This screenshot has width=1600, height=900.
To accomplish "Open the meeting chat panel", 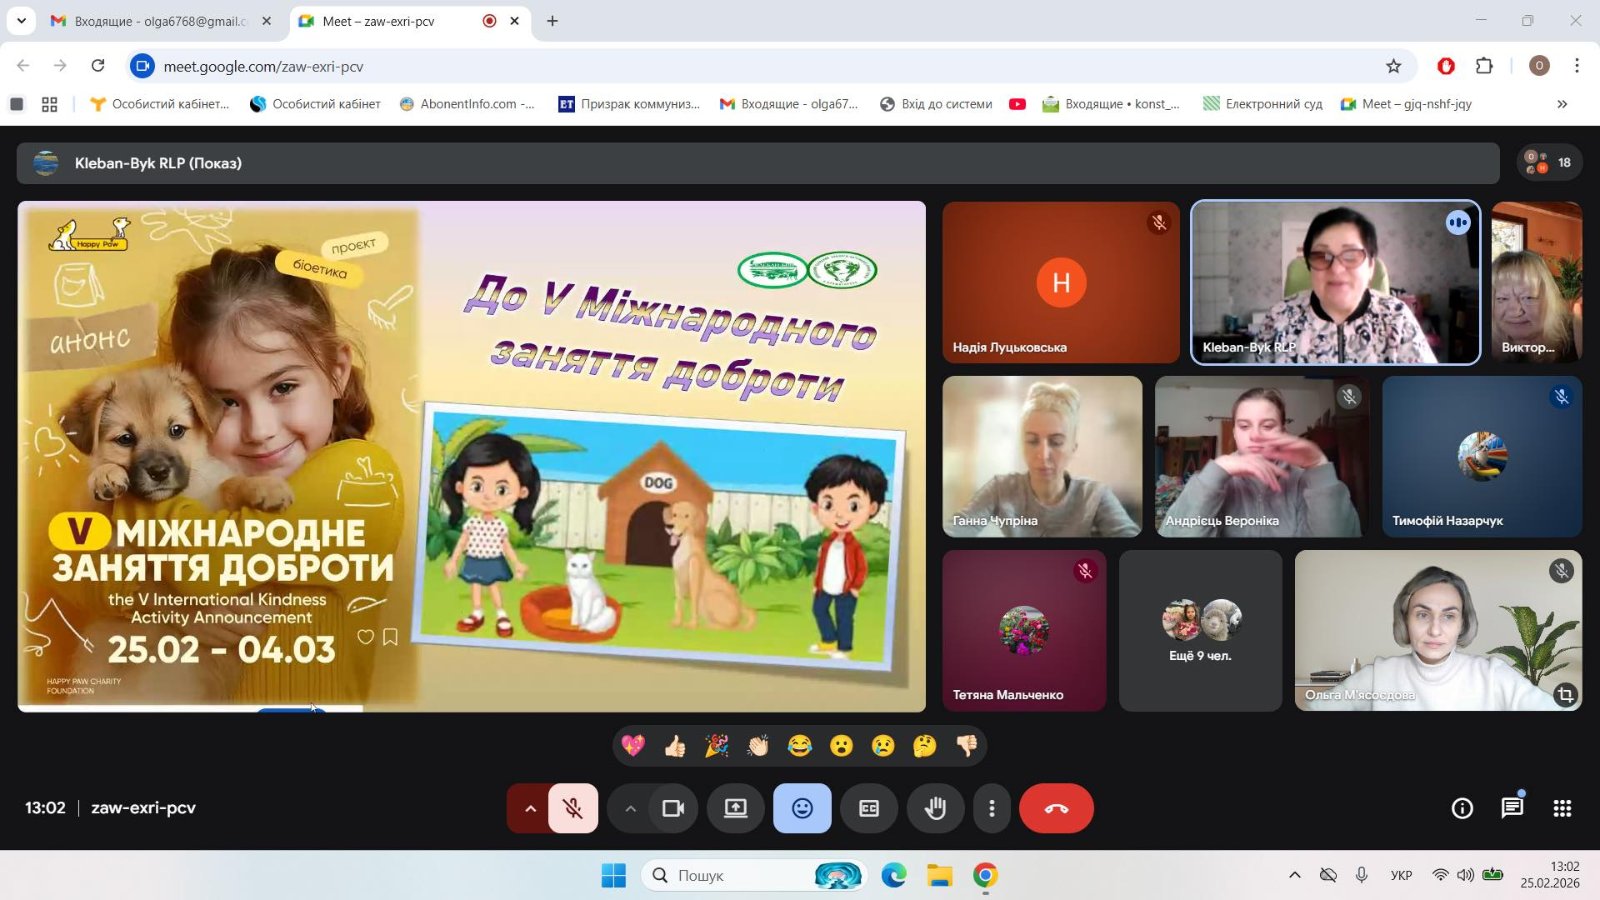I will click(1512, 807).
